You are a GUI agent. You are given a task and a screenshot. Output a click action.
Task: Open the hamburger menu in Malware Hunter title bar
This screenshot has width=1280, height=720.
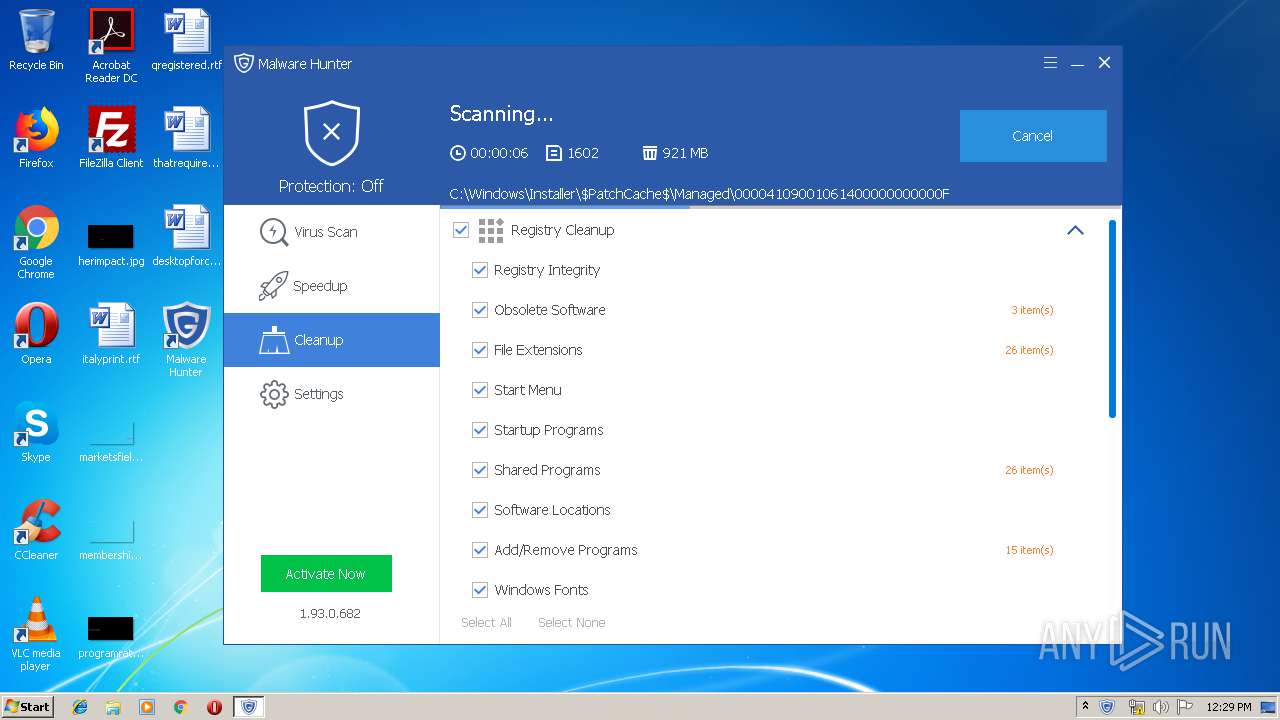click(1050, 62)
